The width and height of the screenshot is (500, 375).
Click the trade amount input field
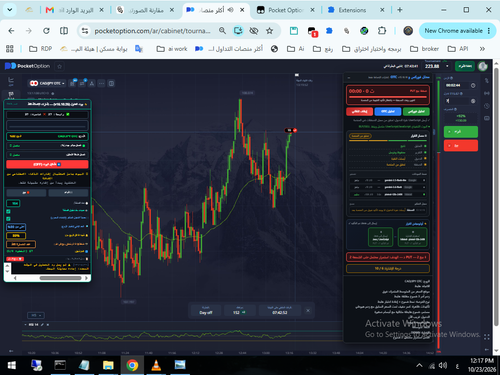coord(457,101)
